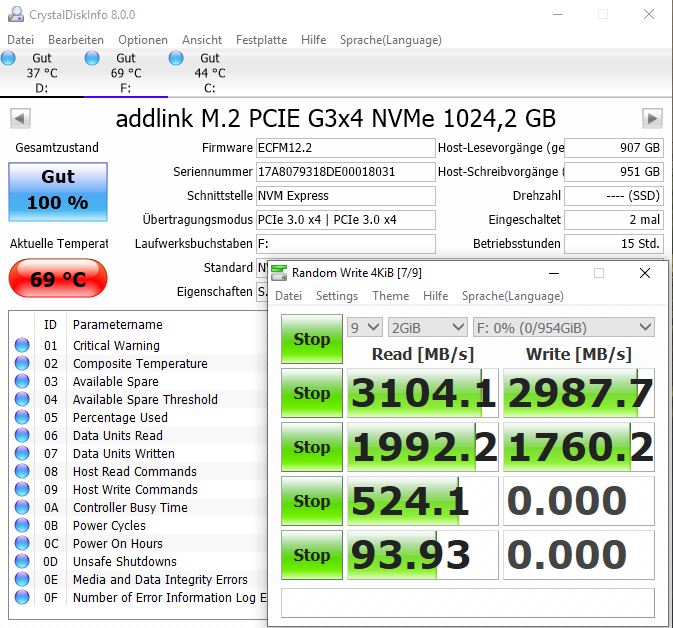Click Stop button beside 1992.2 read result

312,447
